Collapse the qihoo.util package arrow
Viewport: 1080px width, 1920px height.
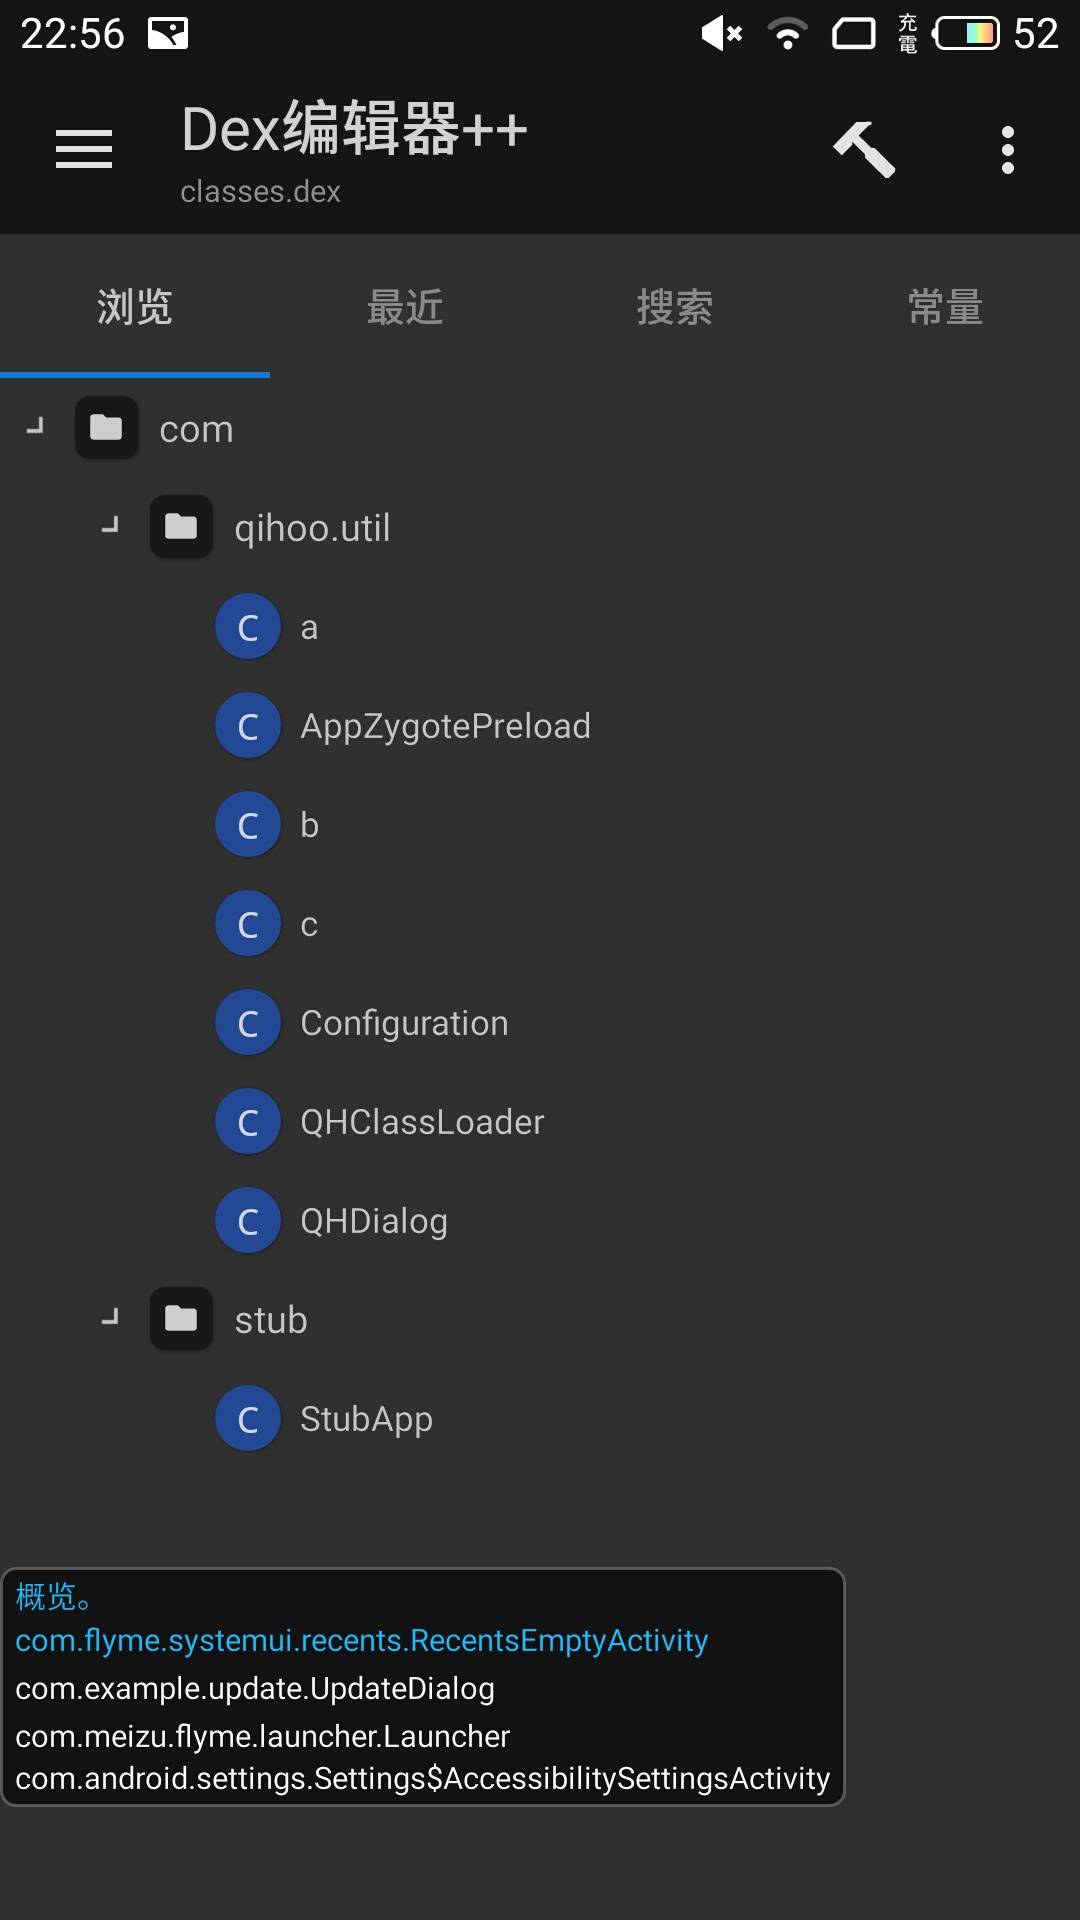tap(111, 525)
